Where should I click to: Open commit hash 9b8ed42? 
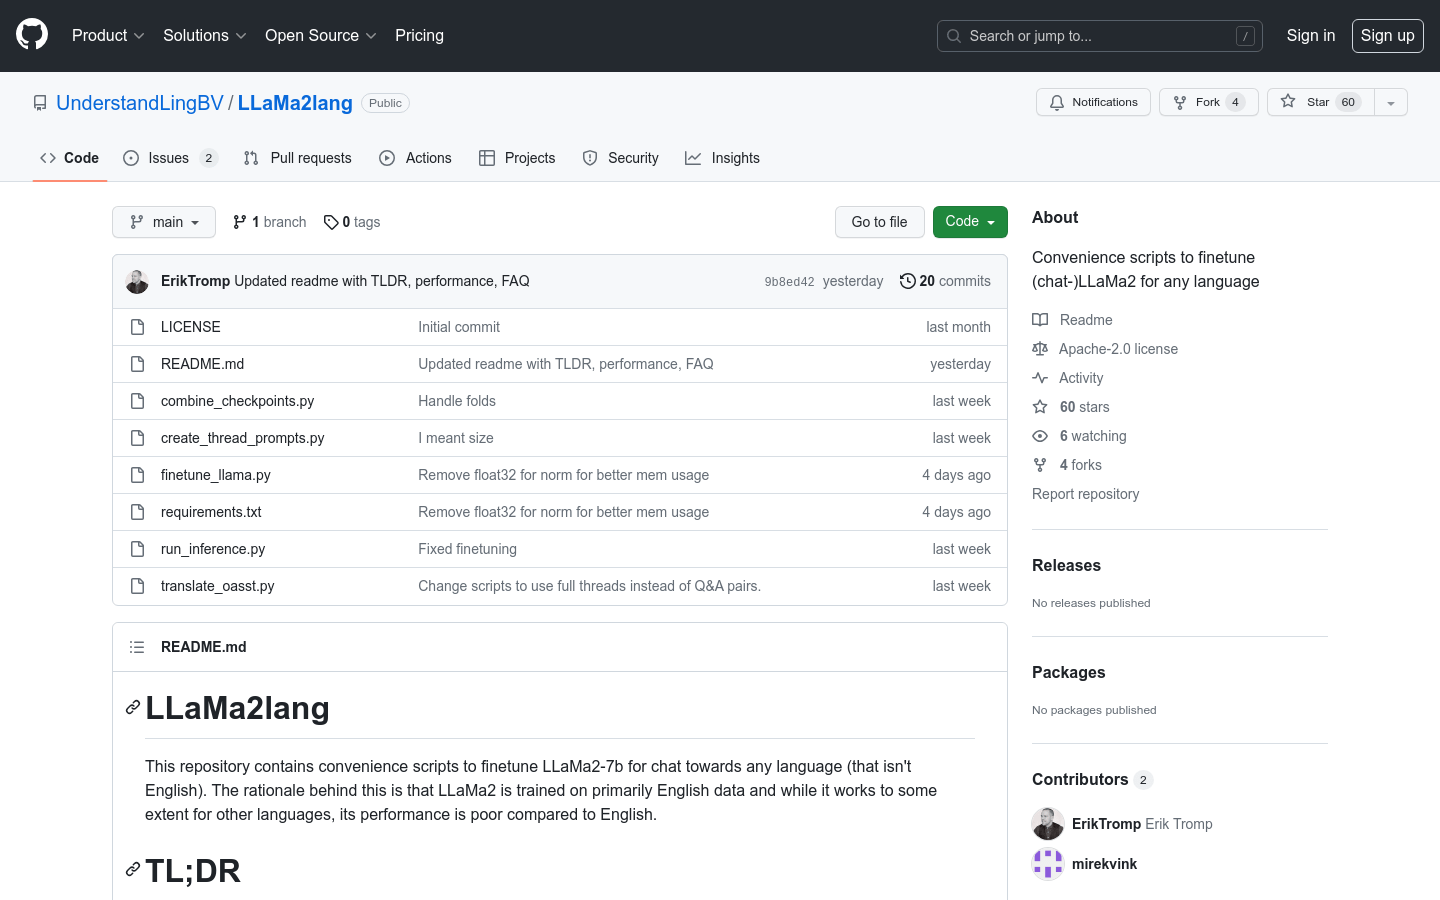pos(789,282)
